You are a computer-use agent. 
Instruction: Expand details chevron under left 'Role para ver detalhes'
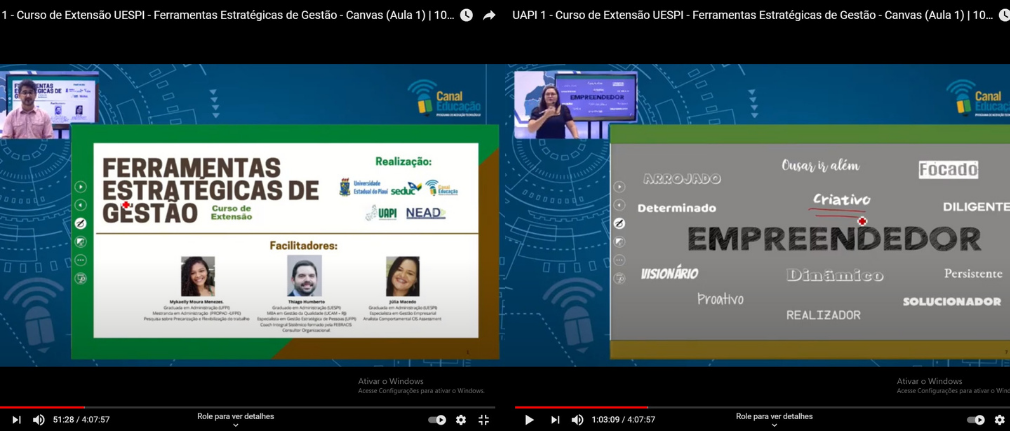(236, 425)
